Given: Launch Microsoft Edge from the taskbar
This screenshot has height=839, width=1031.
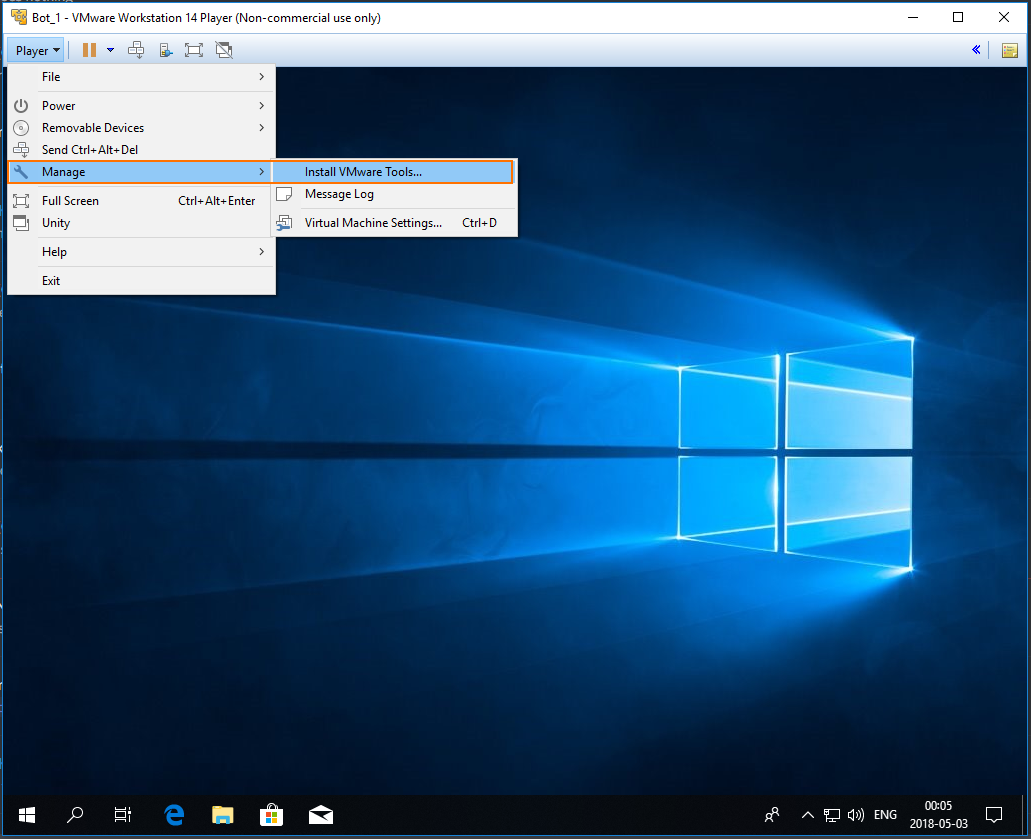Looking at the screenshot, I should click(174, 815).
